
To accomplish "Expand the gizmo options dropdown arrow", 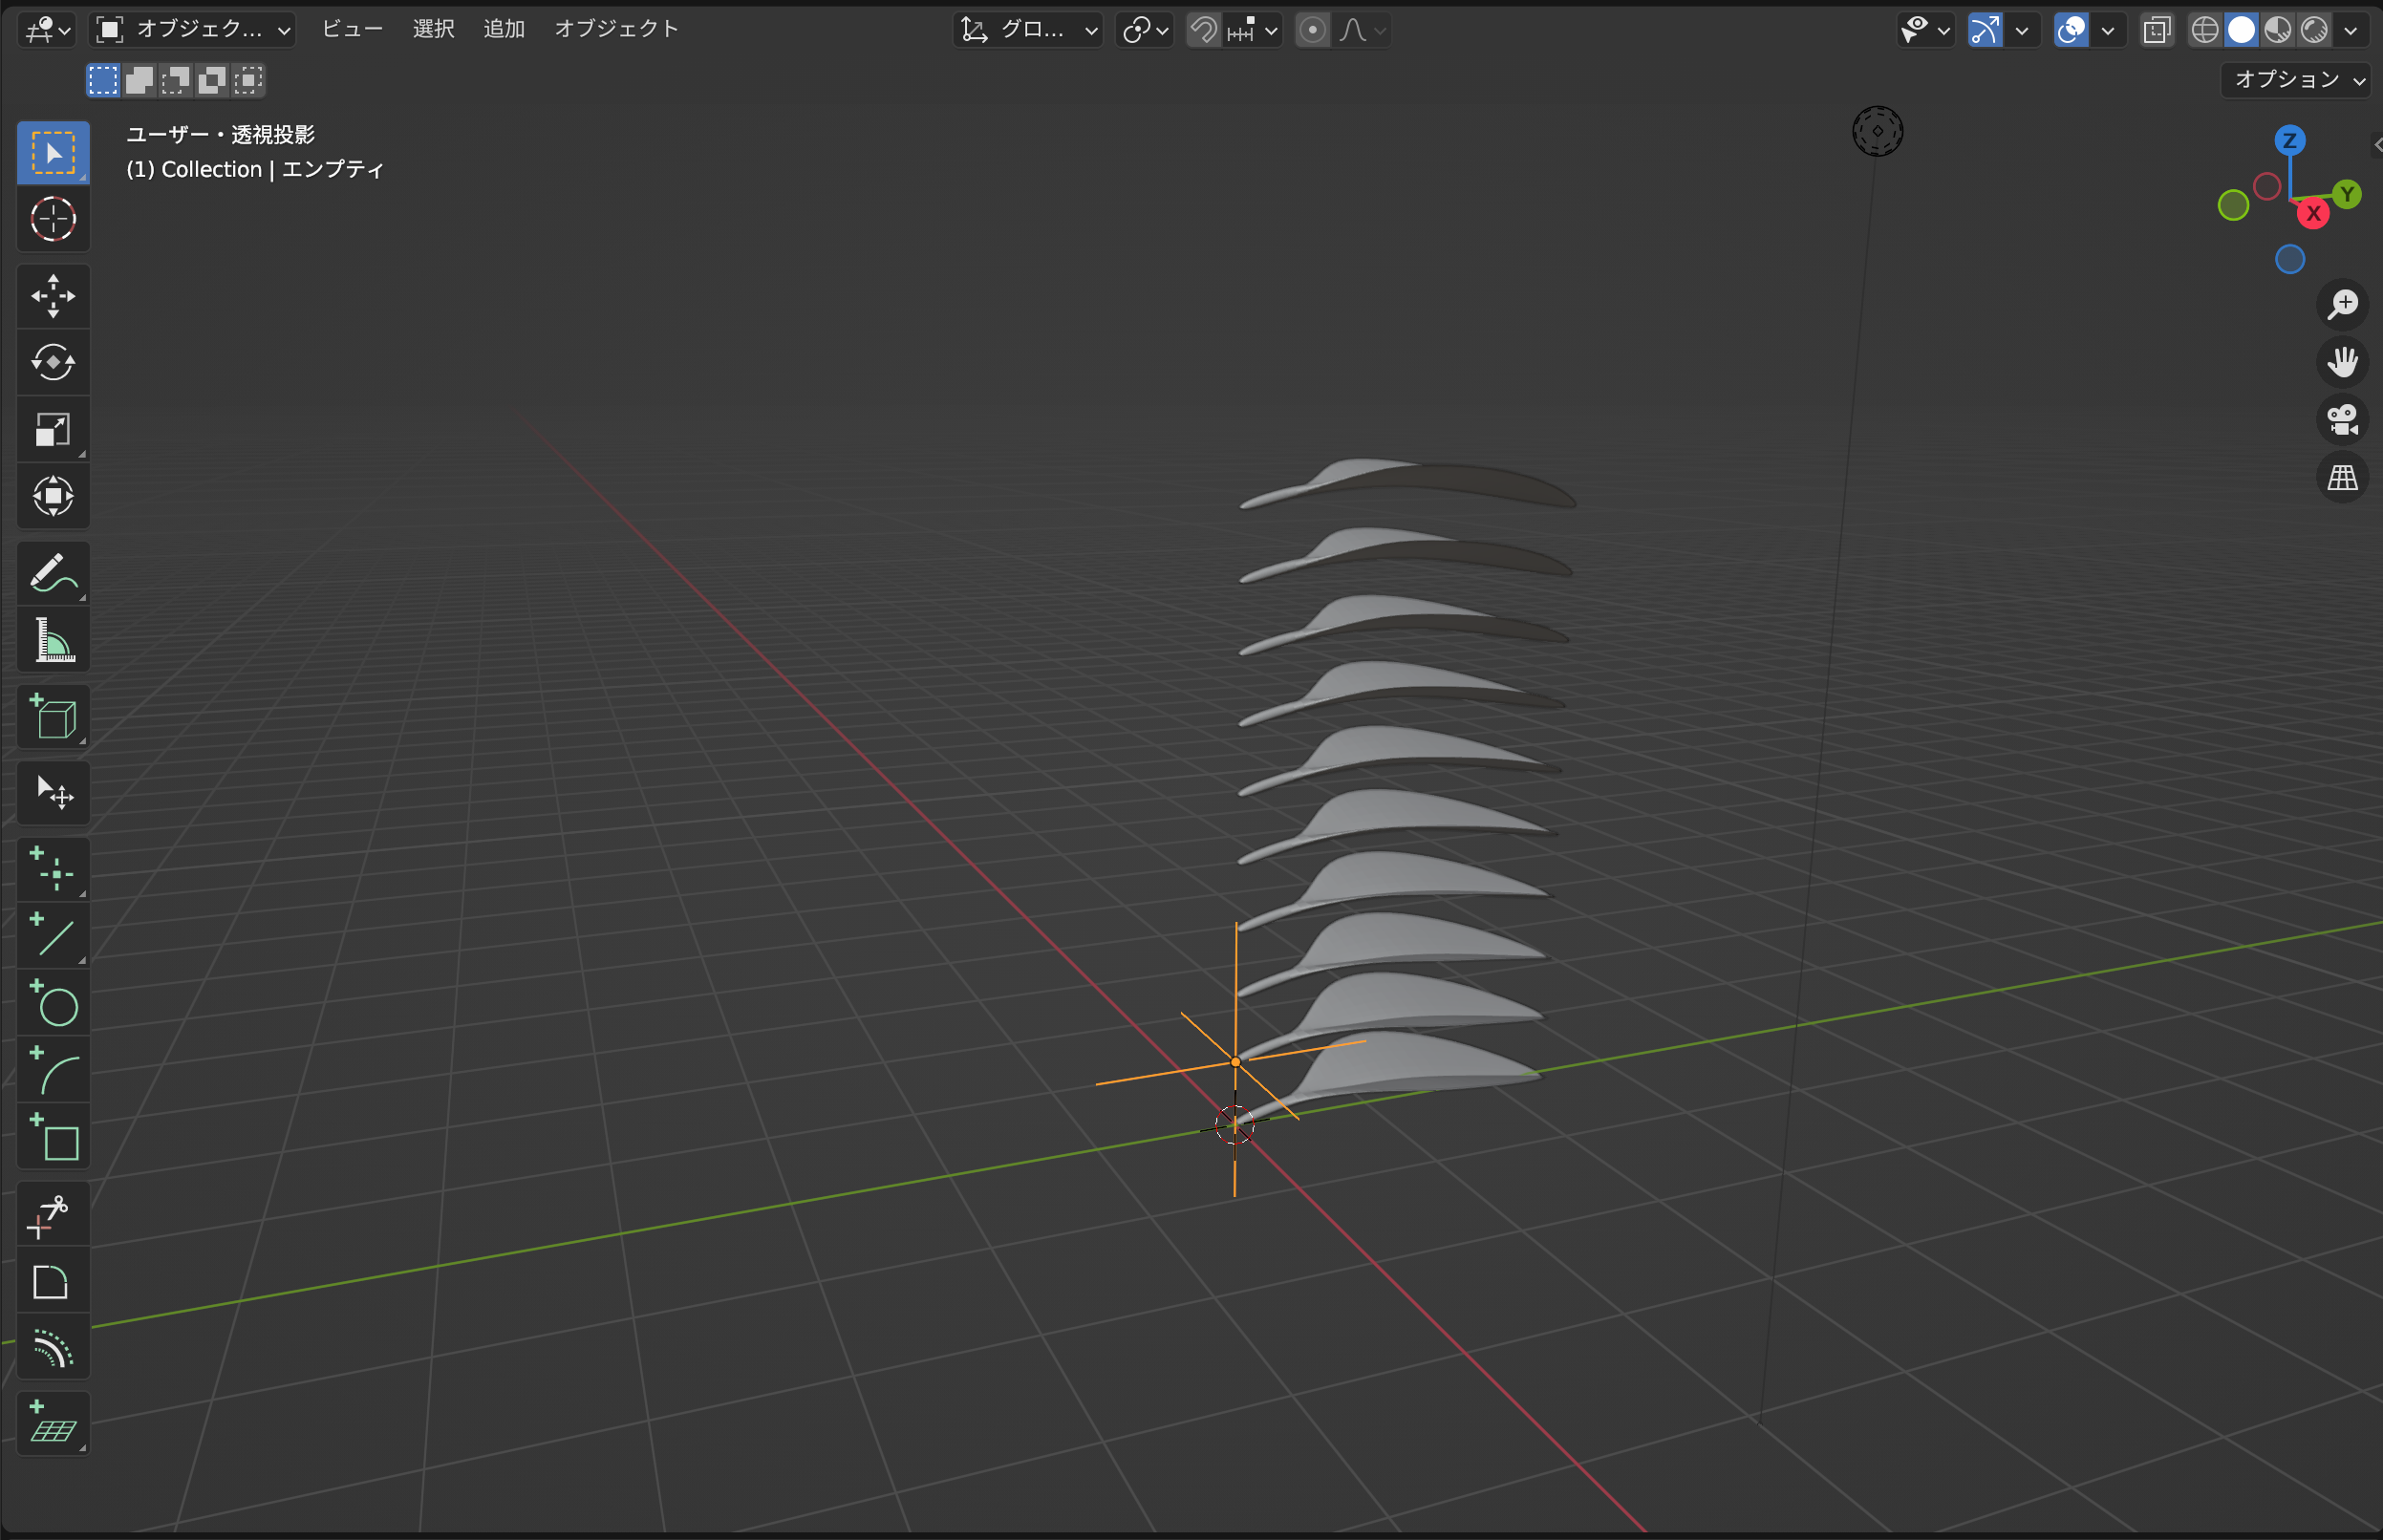I will (x=2022, y=30).
